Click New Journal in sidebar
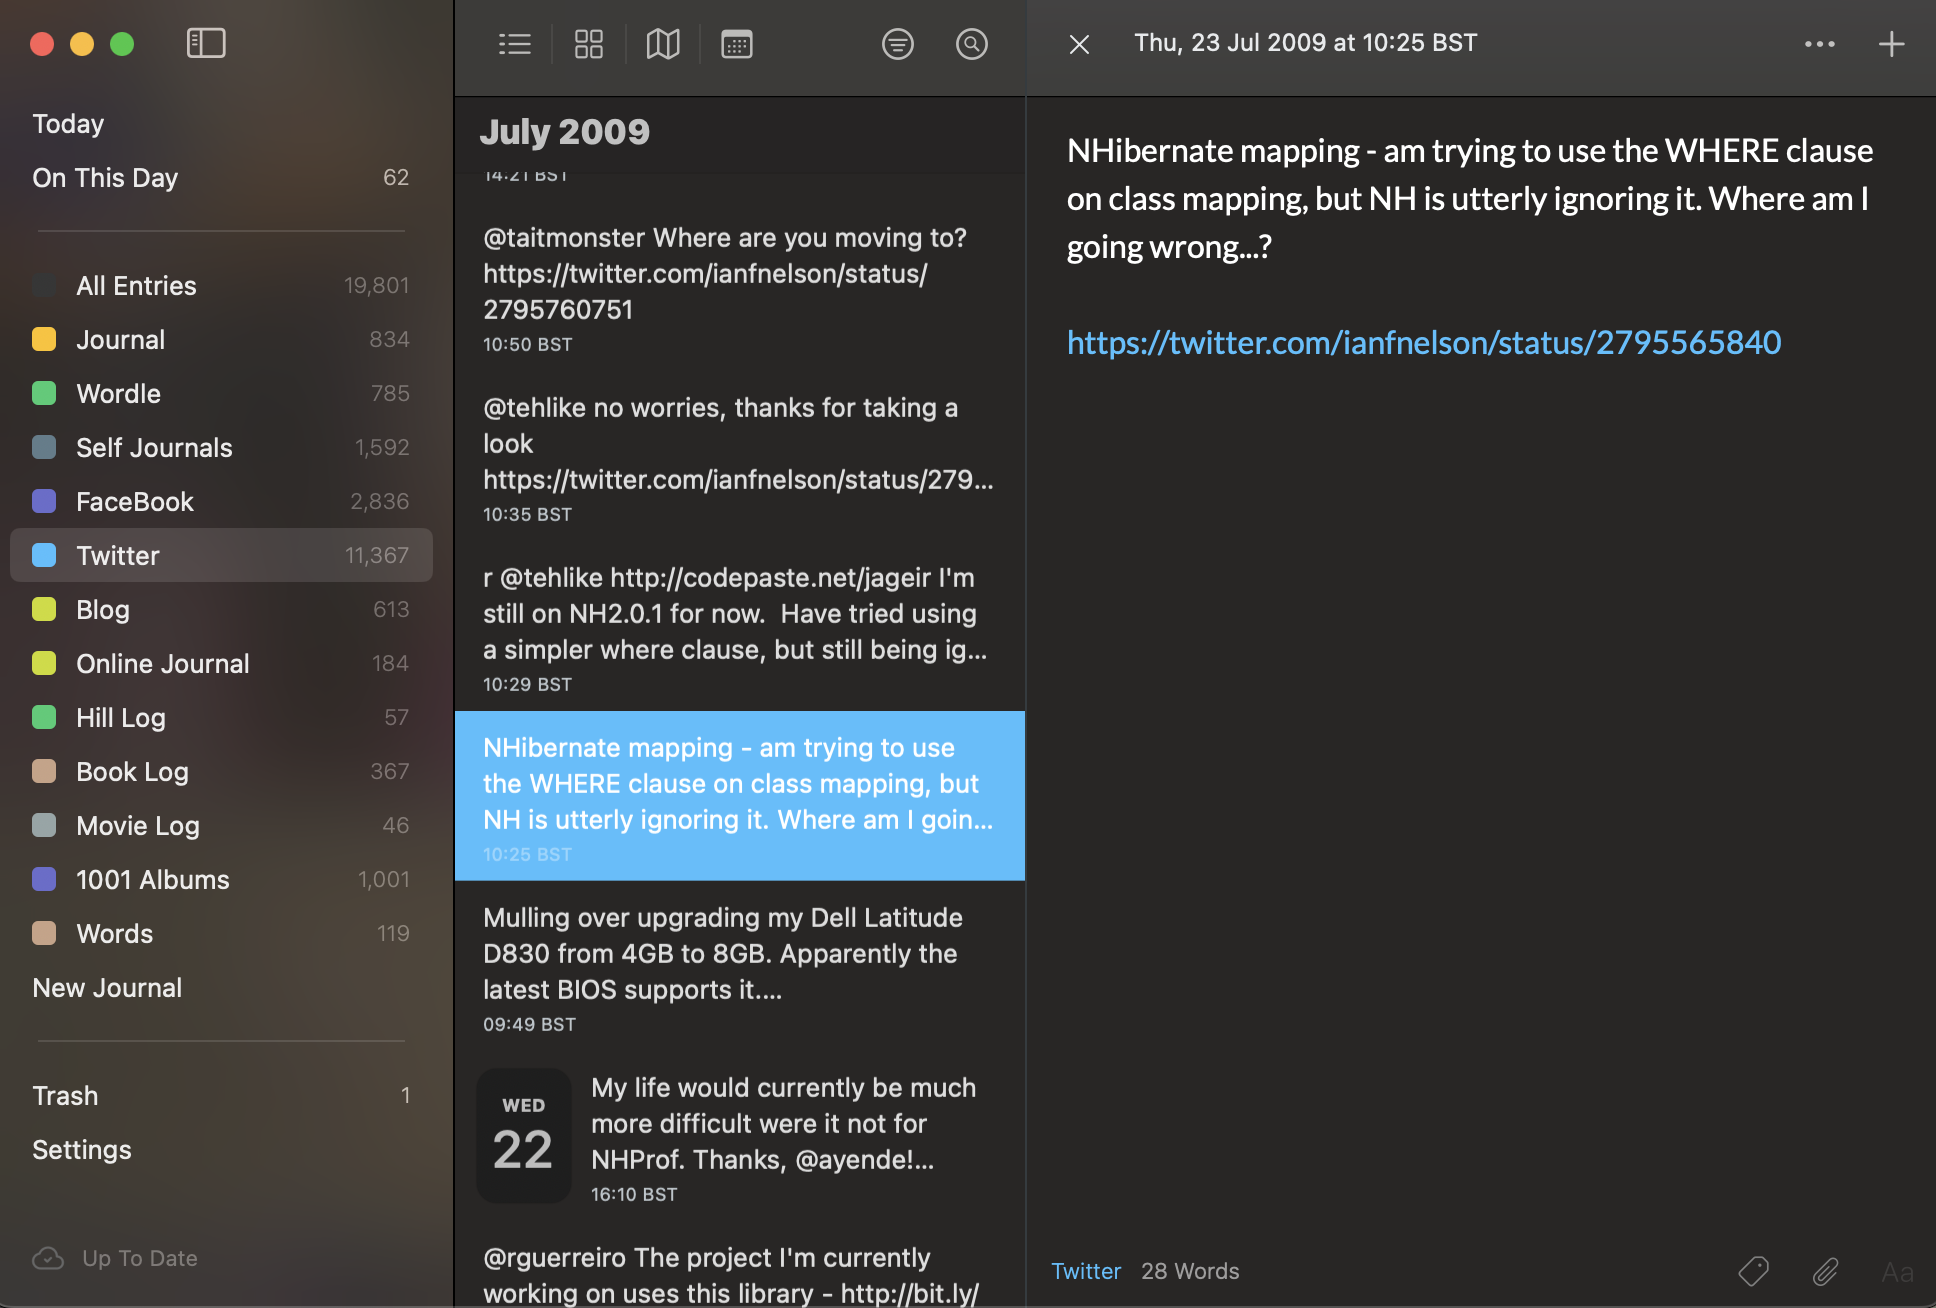Image resolution: width=1936 pixels, height=1308 pixels. 107,988
